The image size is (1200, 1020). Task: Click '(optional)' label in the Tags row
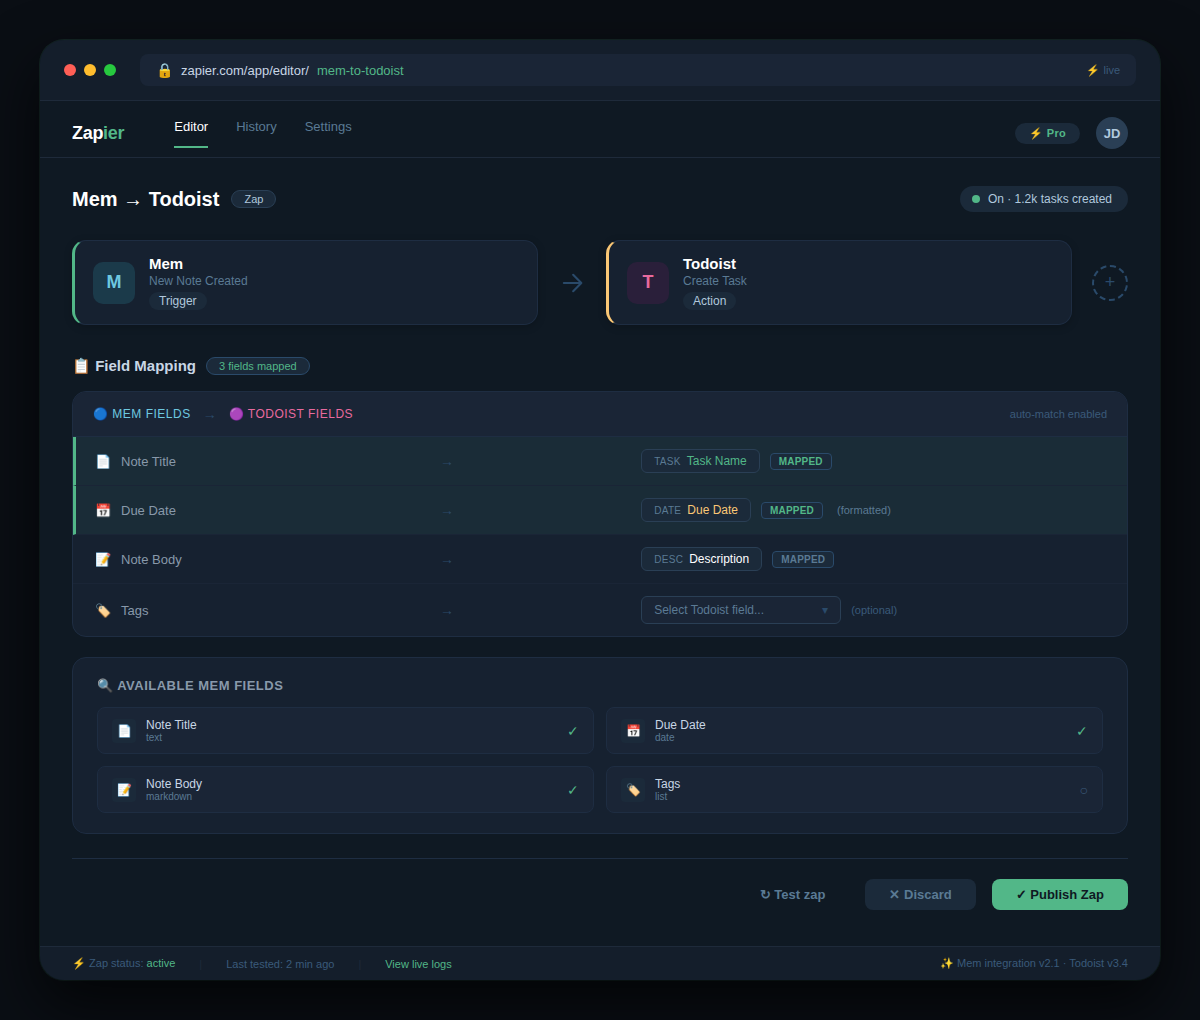[874, 610]
